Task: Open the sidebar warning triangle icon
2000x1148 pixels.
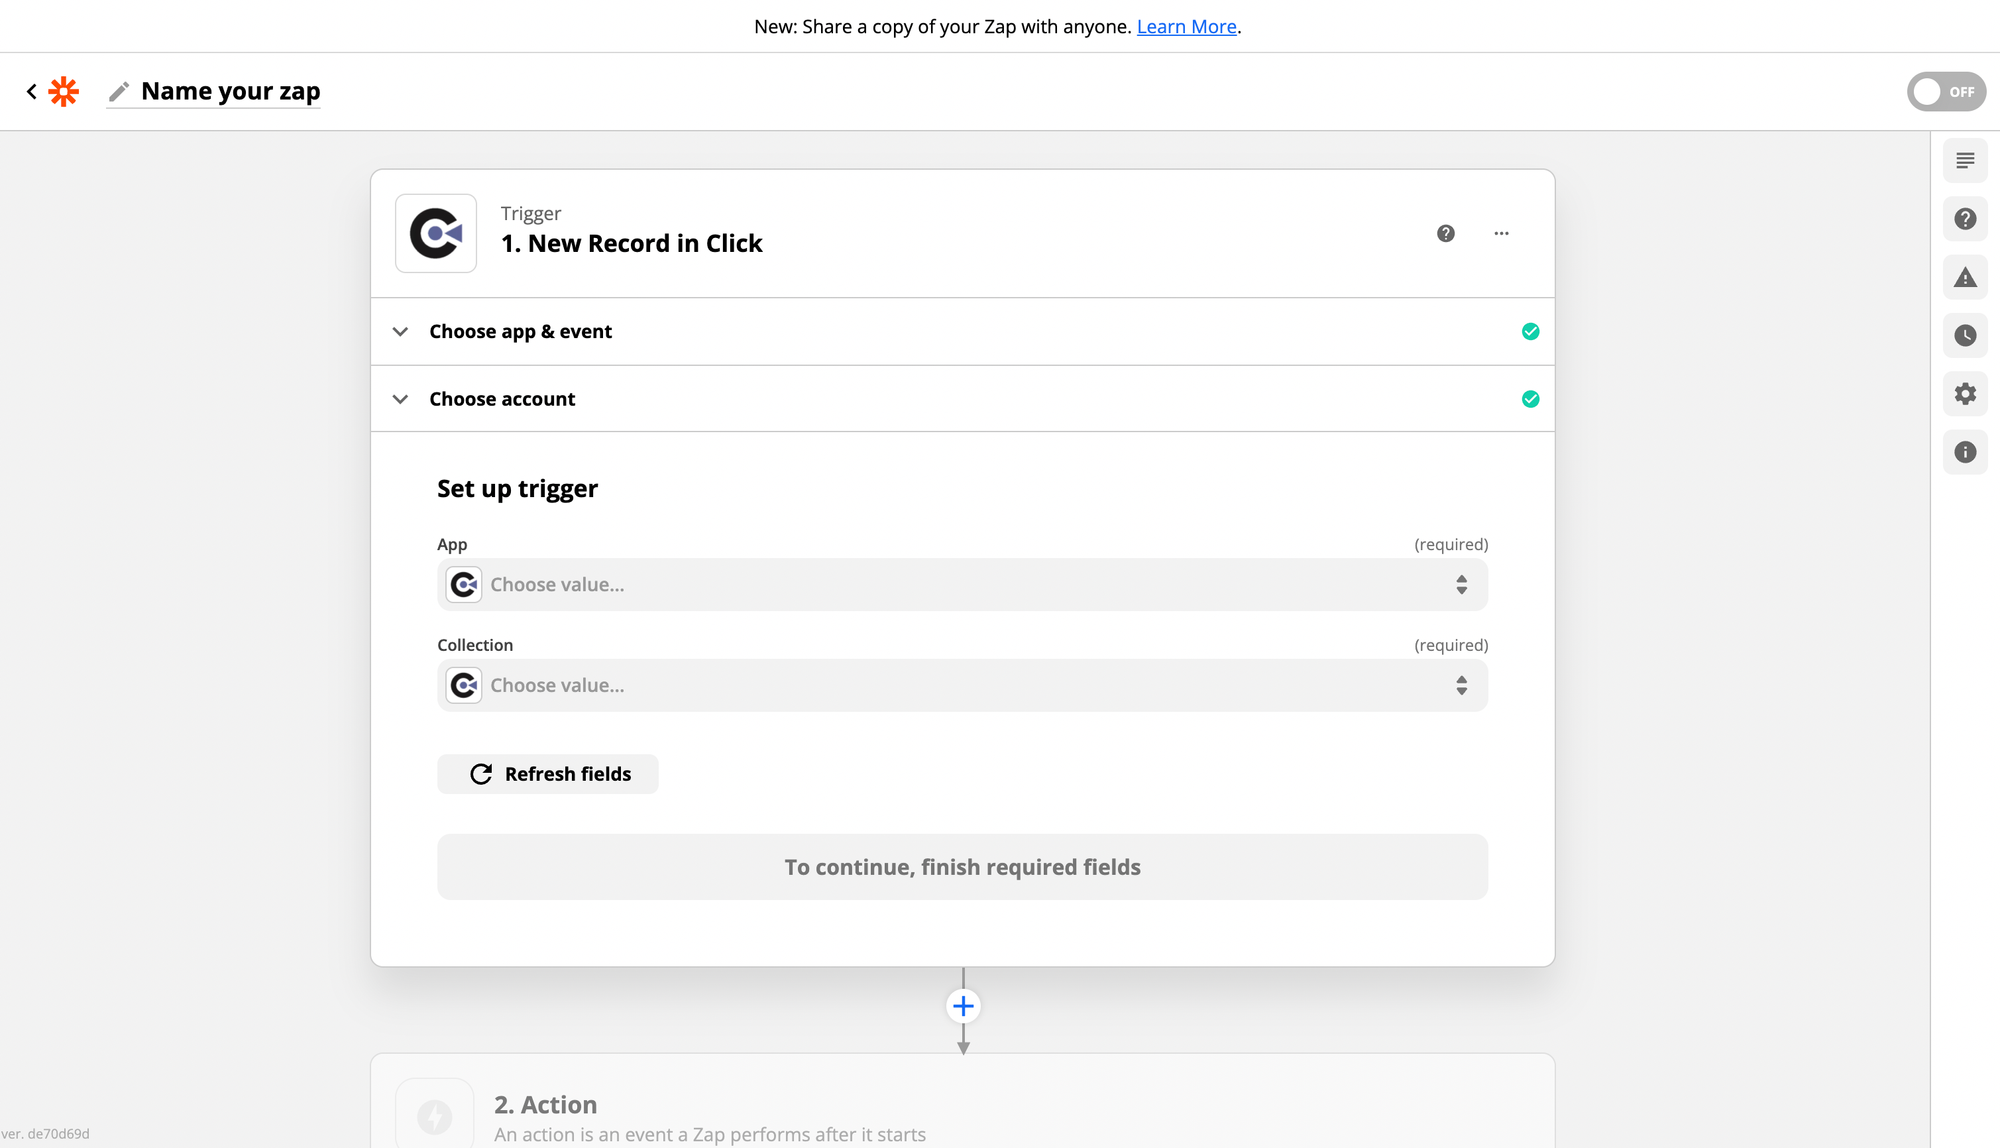Action: [1965, 278]
